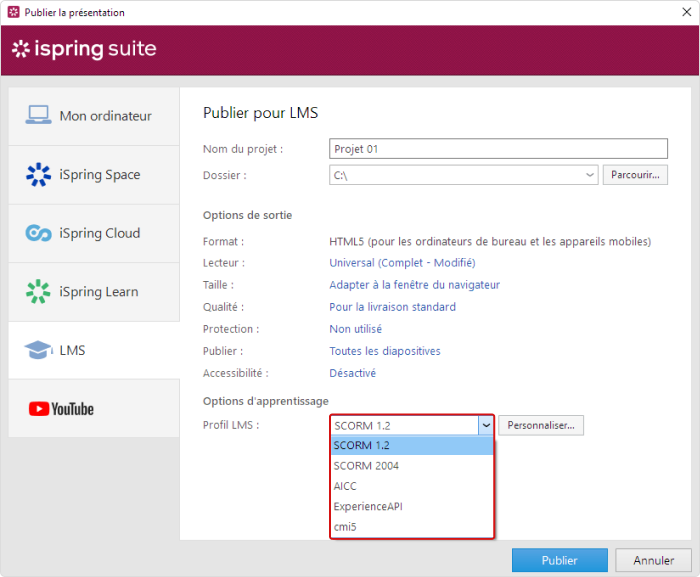The width and height of the screenshot is (700, 577).
Task: Click the Publier pour LMS heading
Action: click(x=260, y=113)
